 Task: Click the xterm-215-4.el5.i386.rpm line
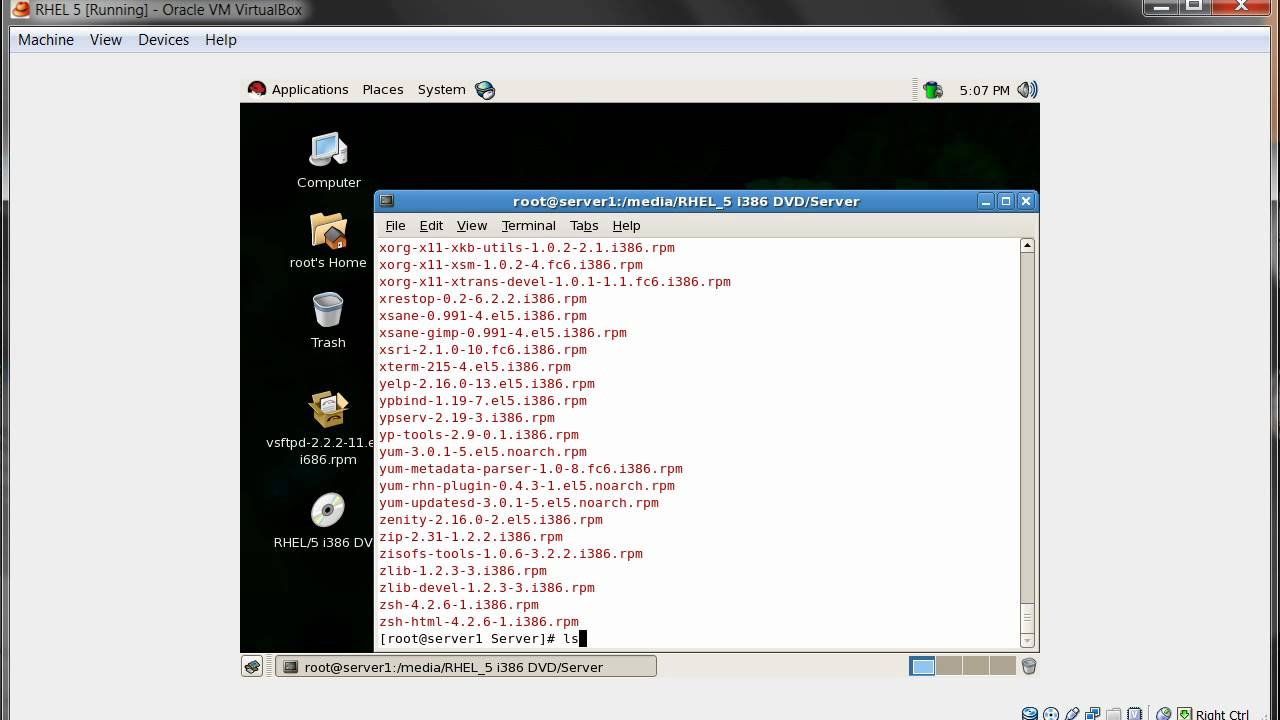click(475, 366)
